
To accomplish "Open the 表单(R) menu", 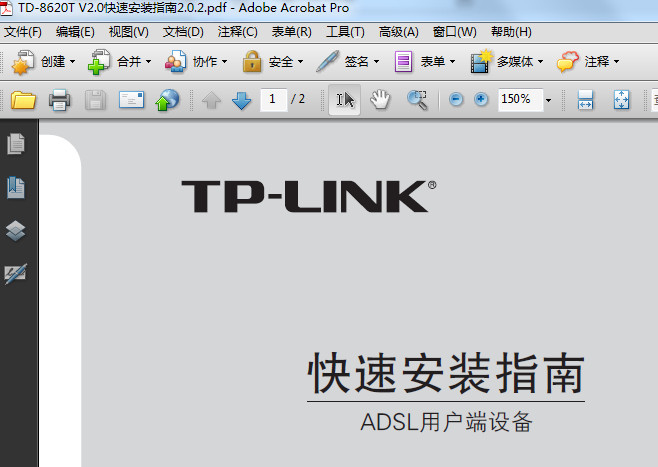I will point(292,32).
